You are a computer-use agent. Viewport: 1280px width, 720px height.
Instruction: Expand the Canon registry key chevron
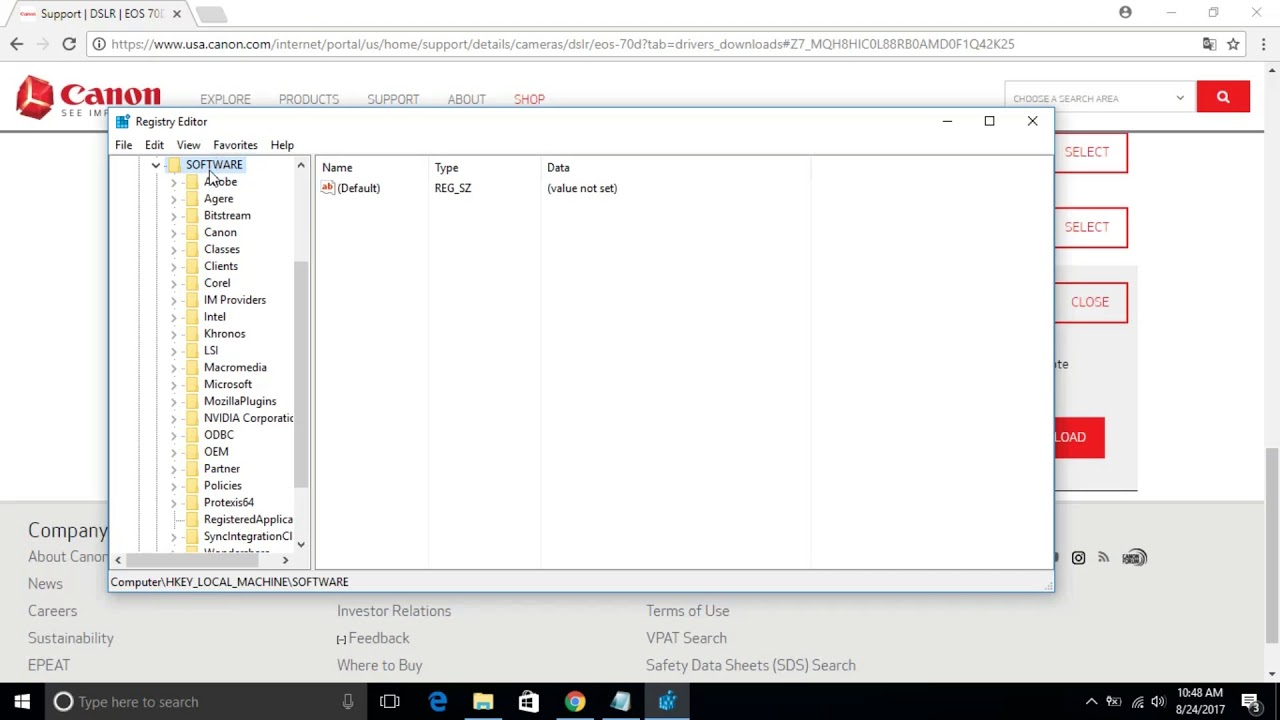point(174,233)
